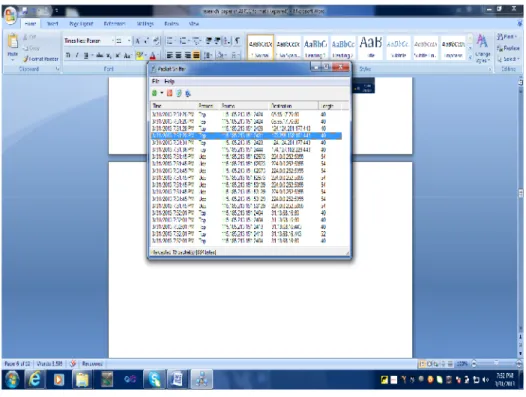This screenshot has width=526, height=397.
Task: Open Help menu in Packet Sniffer window
Action: (x=169, y=82)
